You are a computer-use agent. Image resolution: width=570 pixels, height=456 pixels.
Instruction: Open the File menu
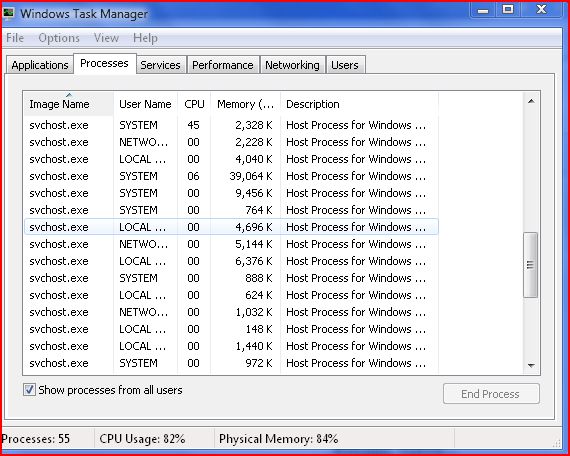(x=15, y=38)
